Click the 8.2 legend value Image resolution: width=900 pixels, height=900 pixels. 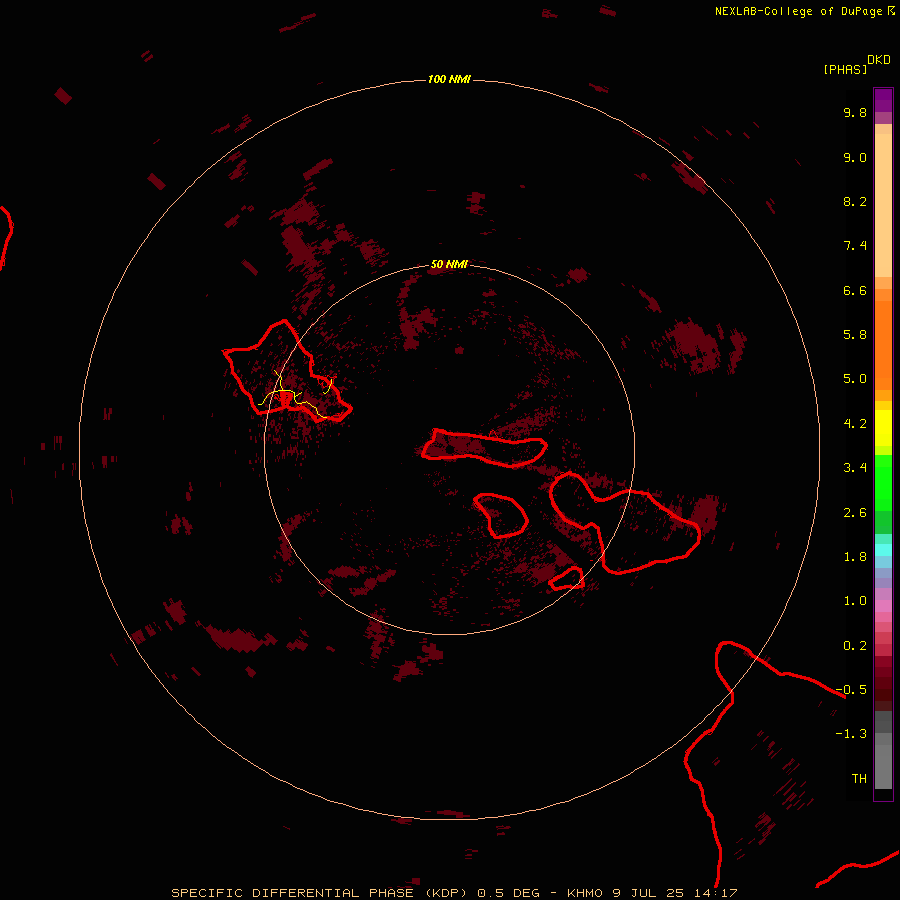point(855,201)
